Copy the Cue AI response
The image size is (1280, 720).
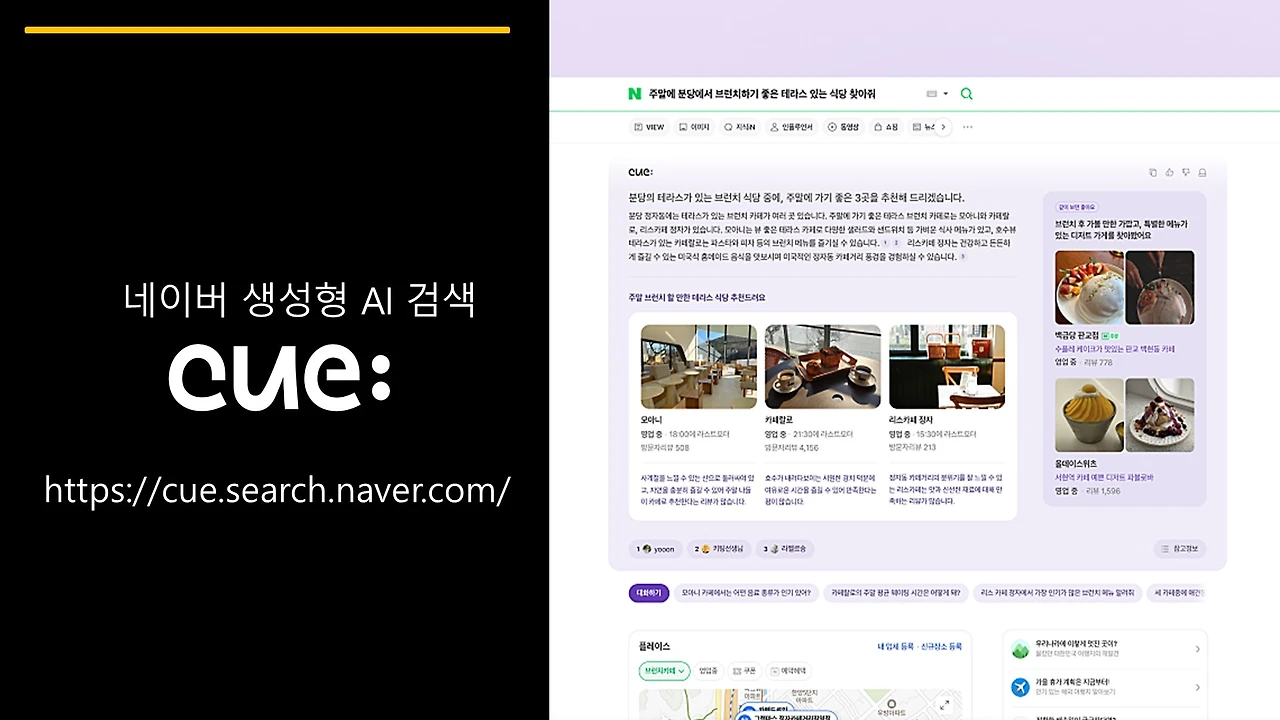[x=1152, y=172]
